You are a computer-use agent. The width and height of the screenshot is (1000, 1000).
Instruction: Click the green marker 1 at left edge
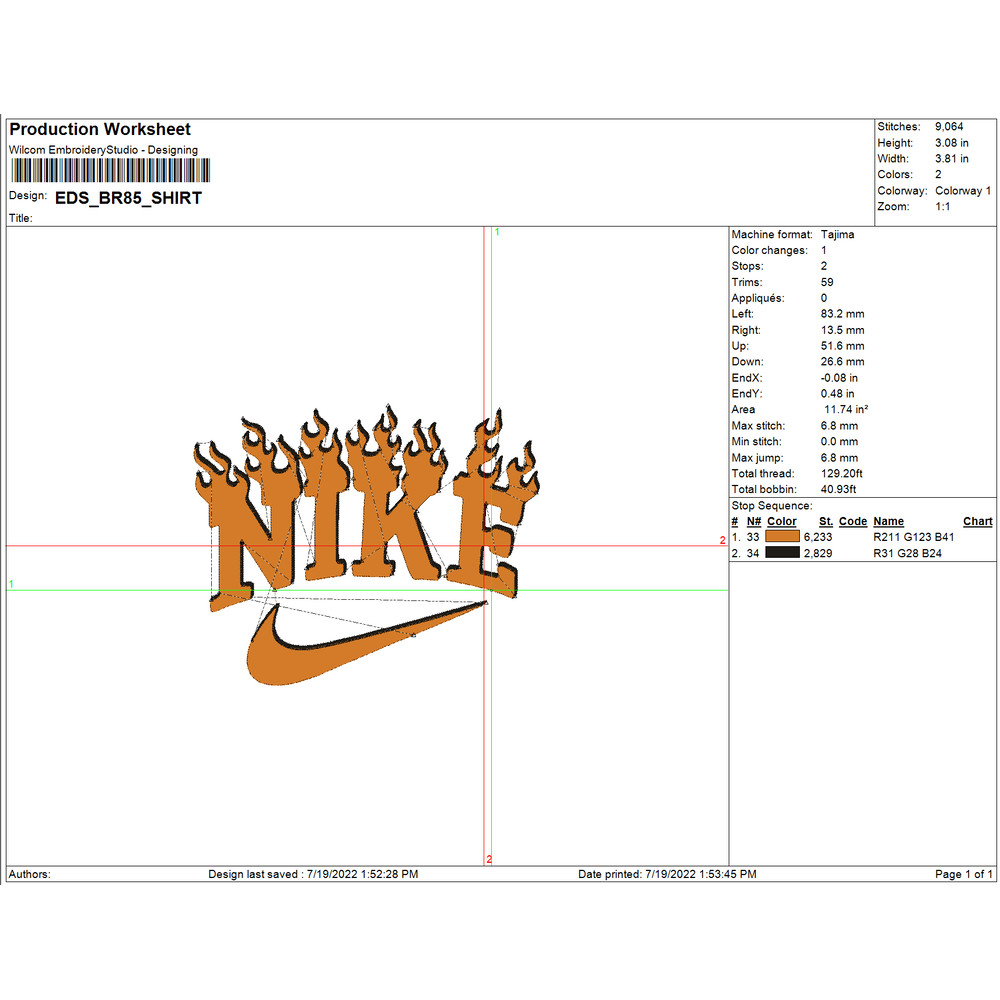coord(11,583)
